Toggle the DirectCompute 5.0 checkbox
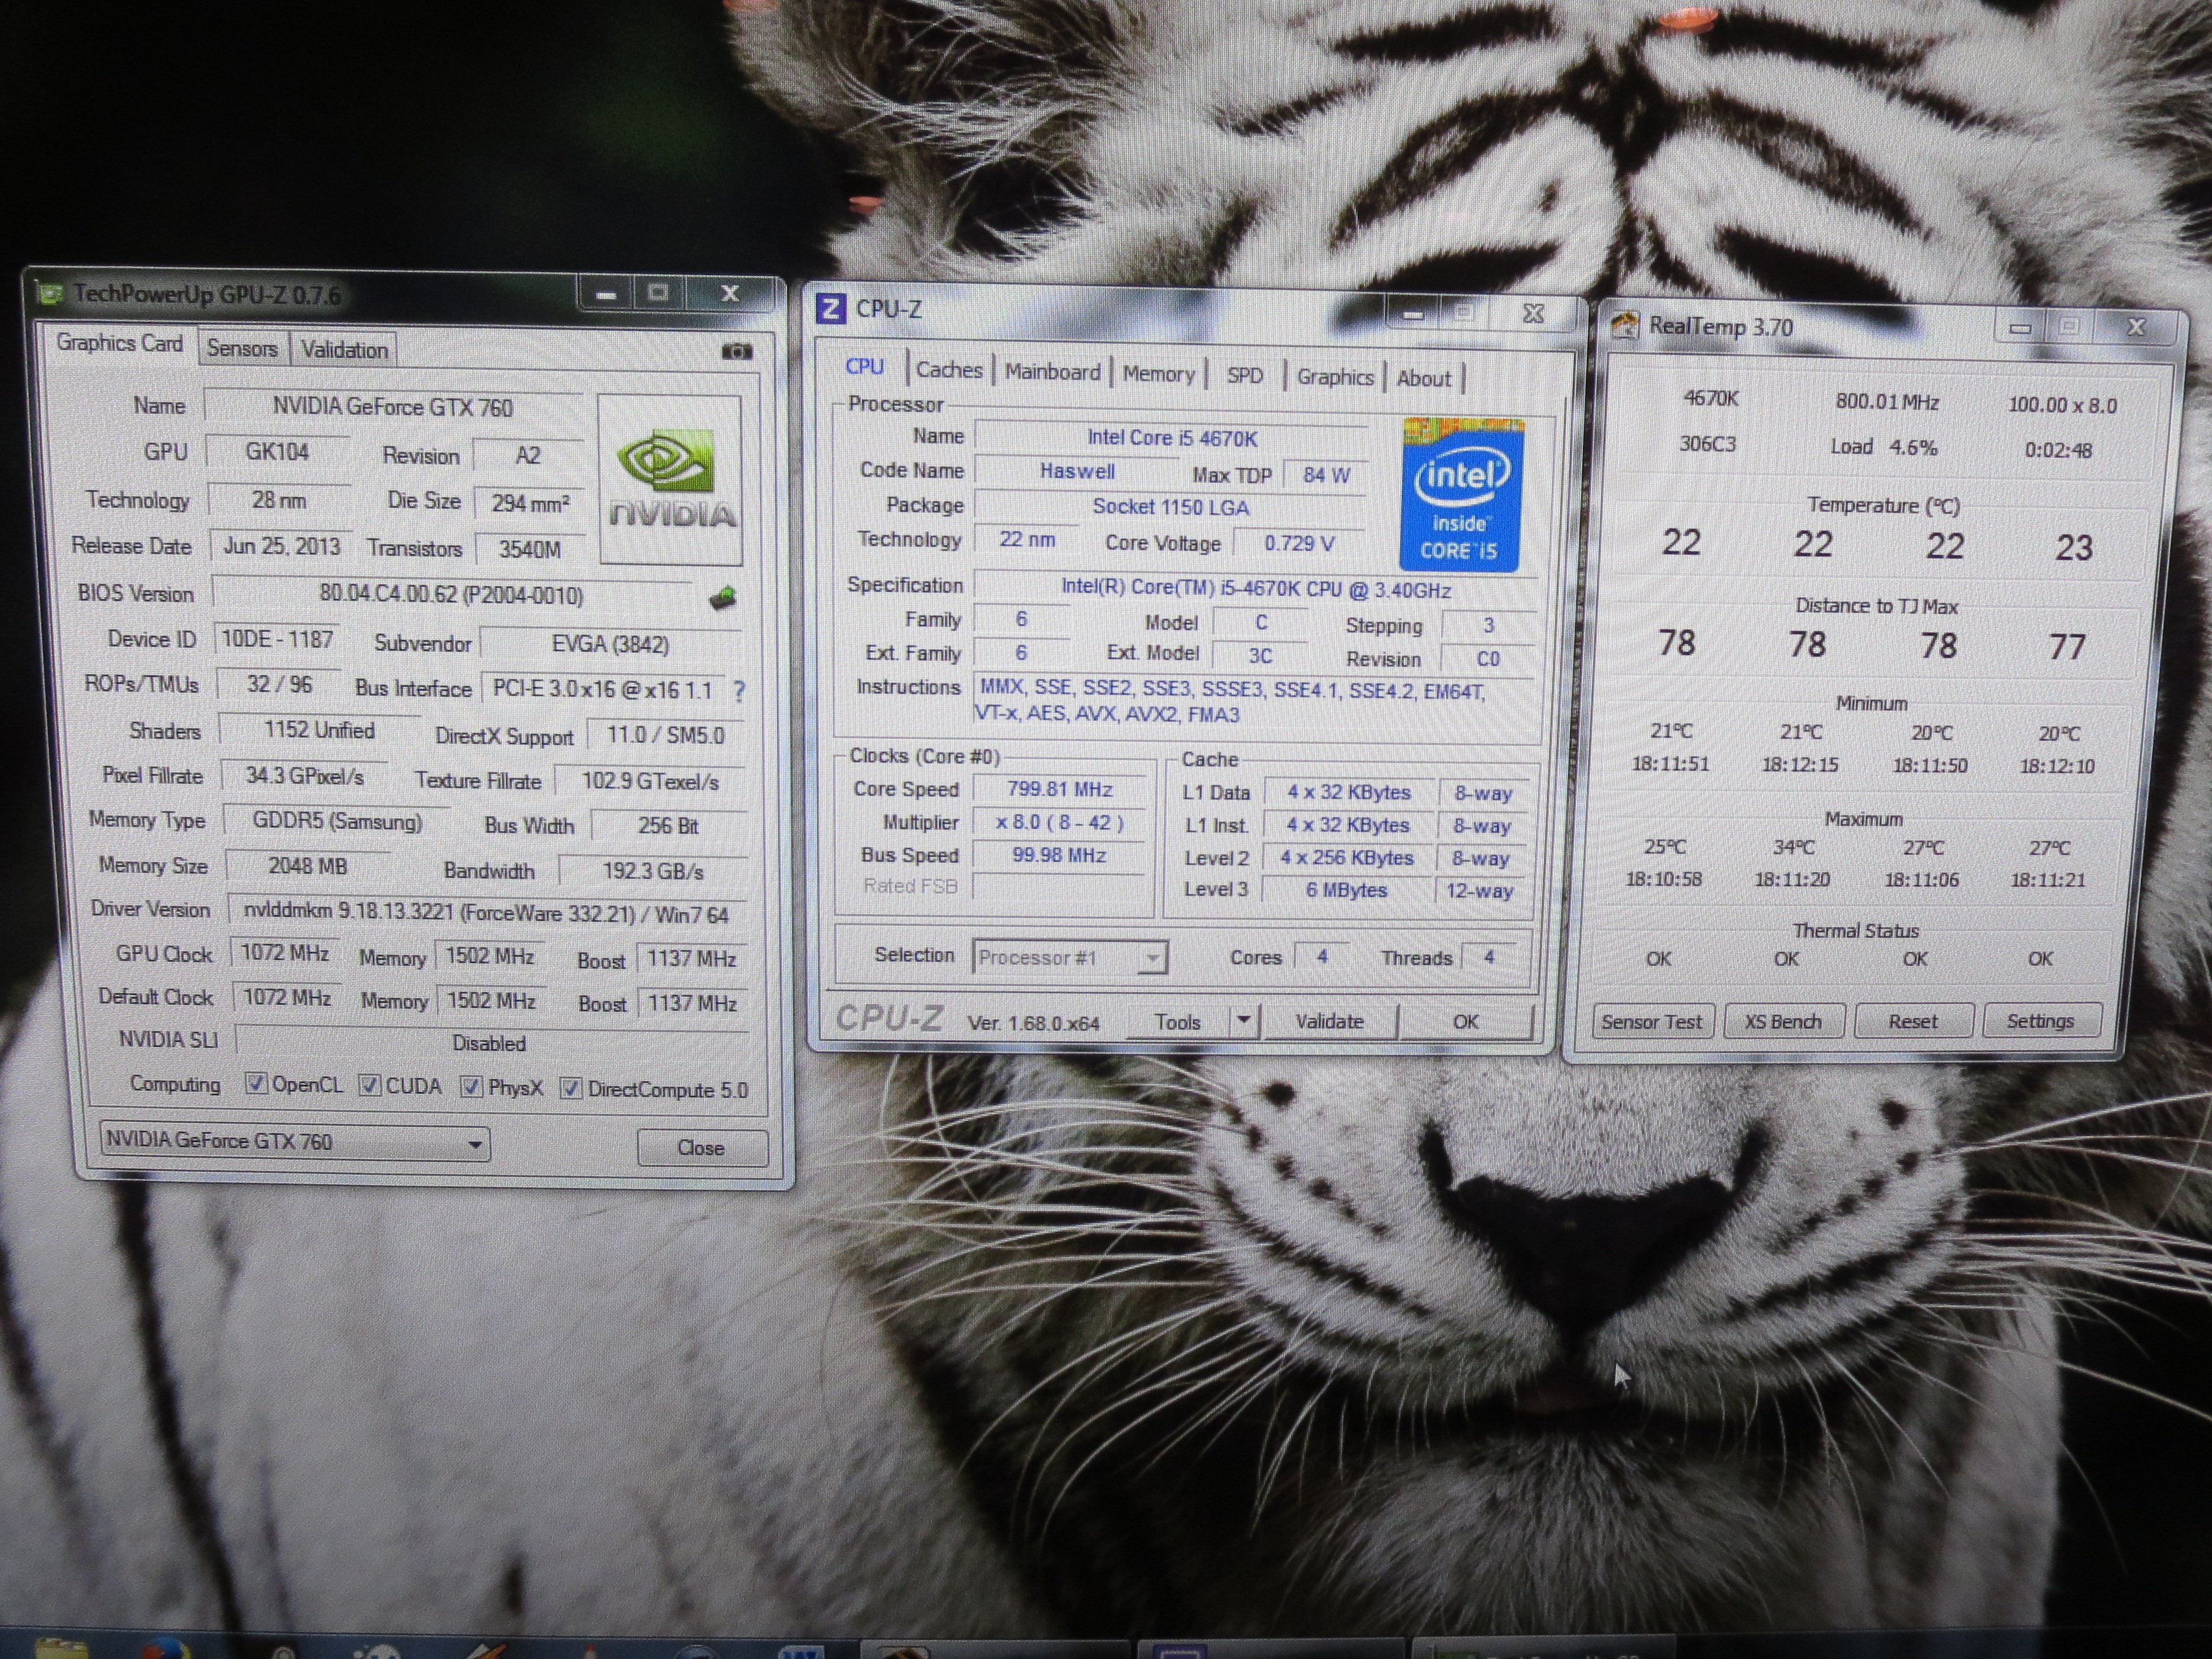The width and height of the screenshot is (2212, 1659). 571,1088
